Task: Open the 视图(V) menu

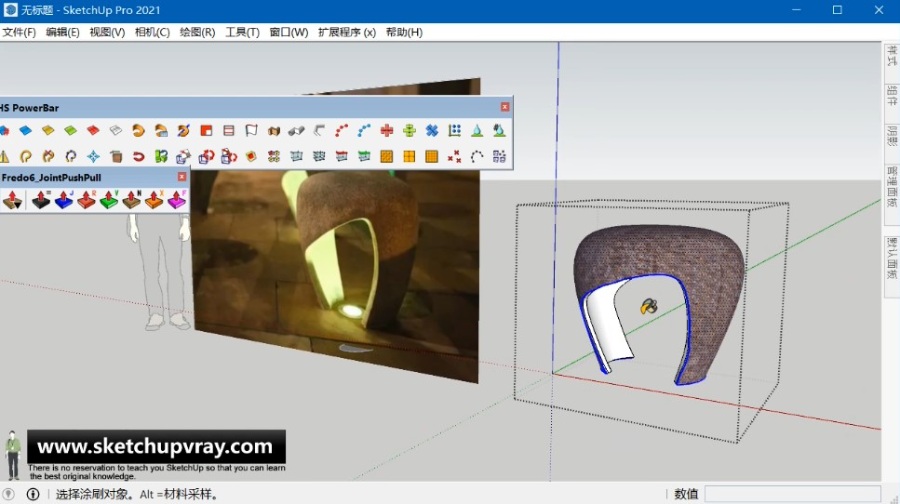Action: coord(107,32)
